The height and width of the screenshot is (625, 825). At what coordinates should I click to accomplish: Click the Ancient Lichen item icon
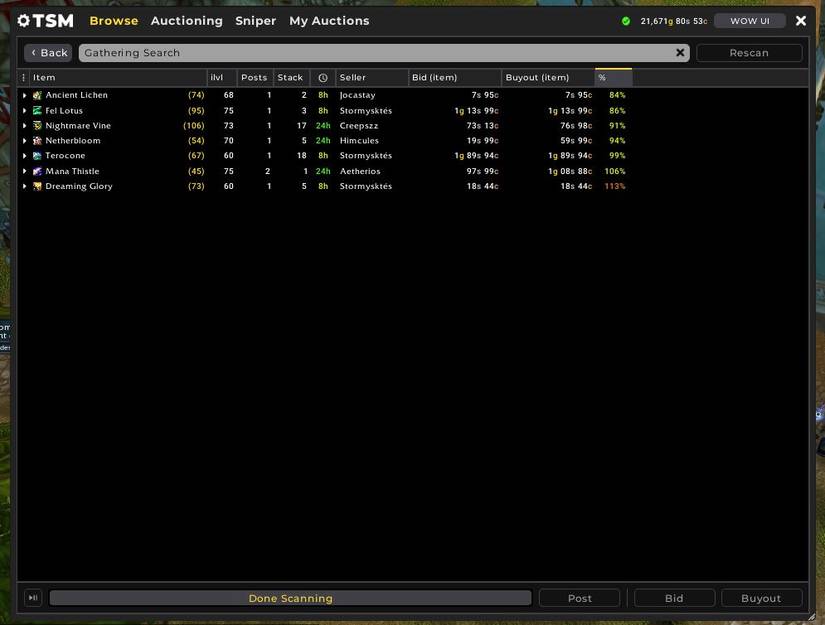38,93
